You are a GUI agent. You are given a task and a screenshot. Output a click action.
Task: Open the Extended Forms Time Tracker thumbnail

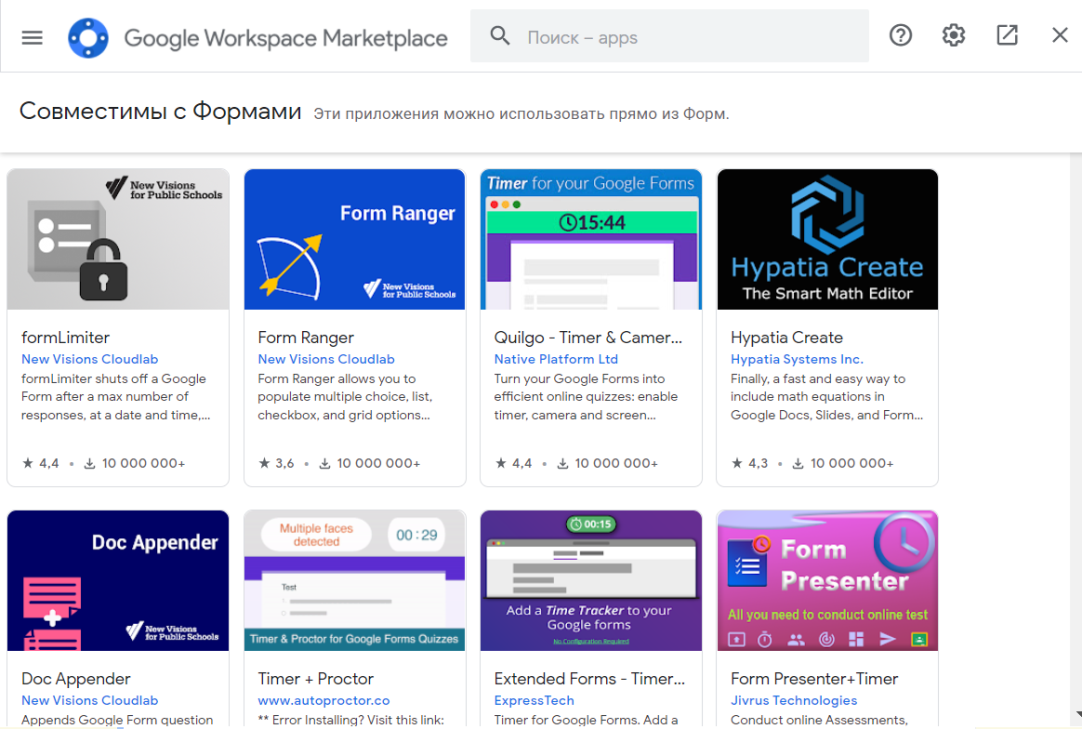point(591,581)
